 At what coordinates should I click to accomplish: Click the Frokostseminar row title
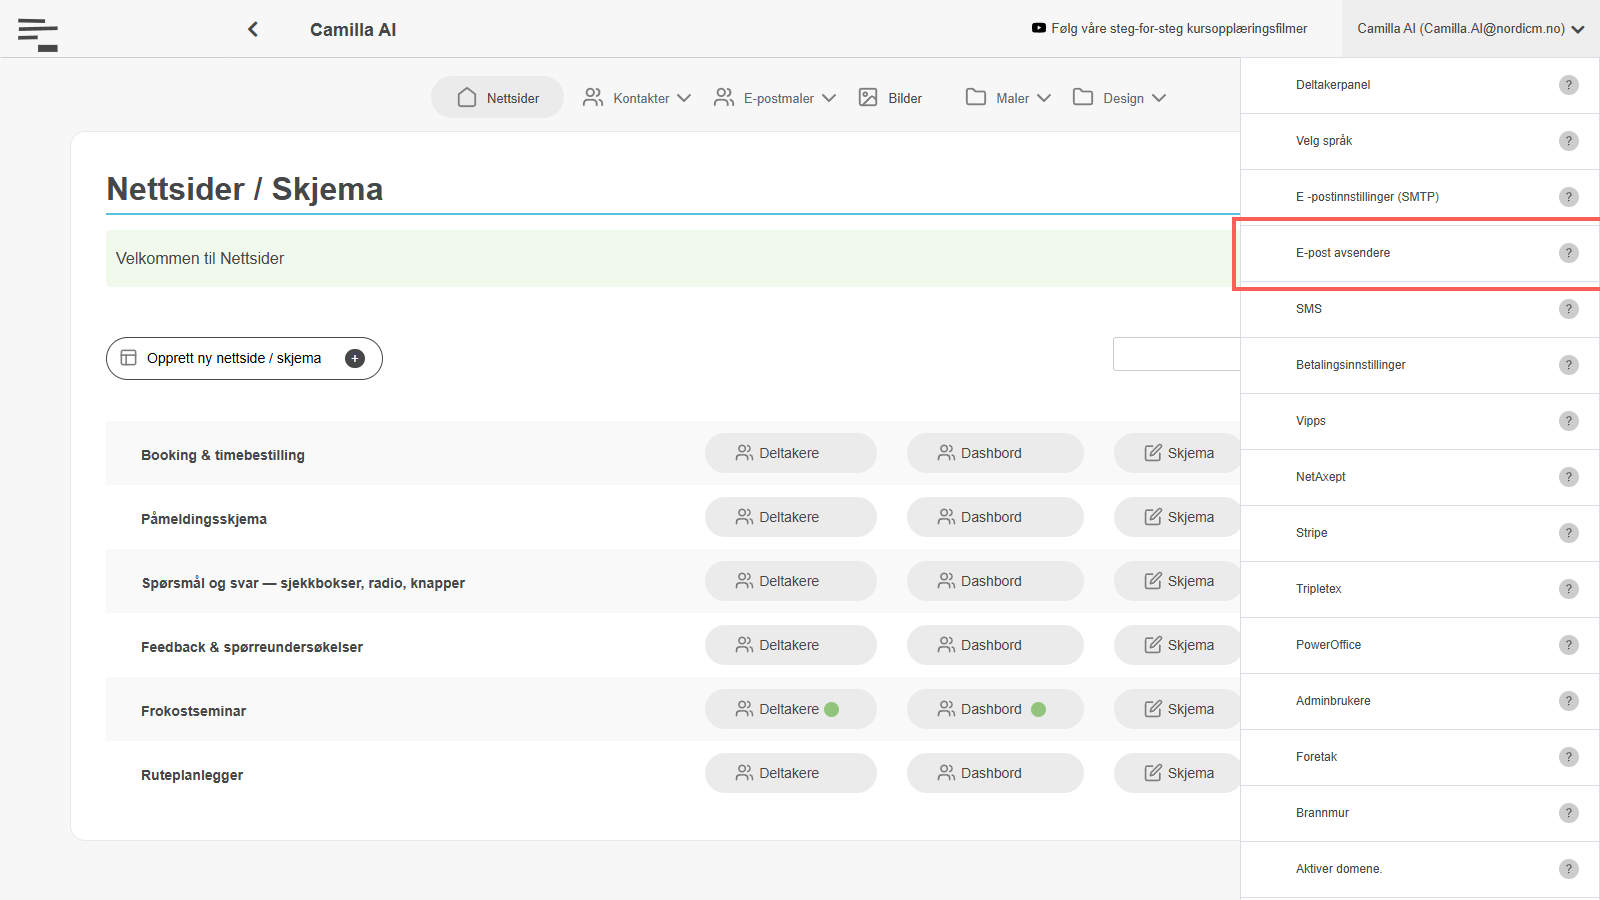pos(193,711)
